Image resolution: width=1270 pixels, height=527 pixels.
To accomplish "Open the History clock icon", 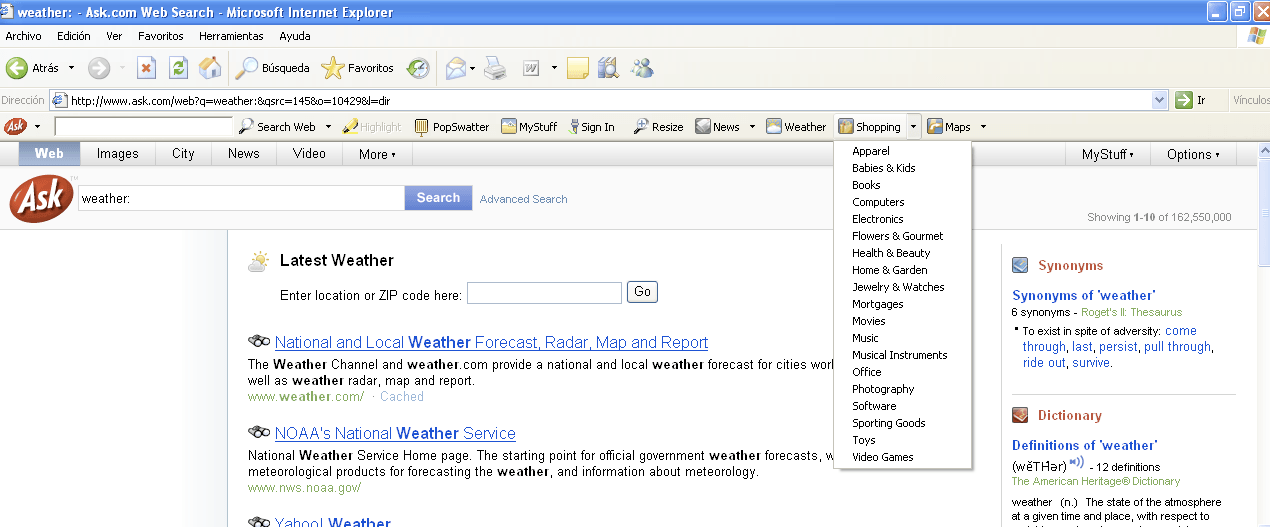I will (x=418, y=68).
